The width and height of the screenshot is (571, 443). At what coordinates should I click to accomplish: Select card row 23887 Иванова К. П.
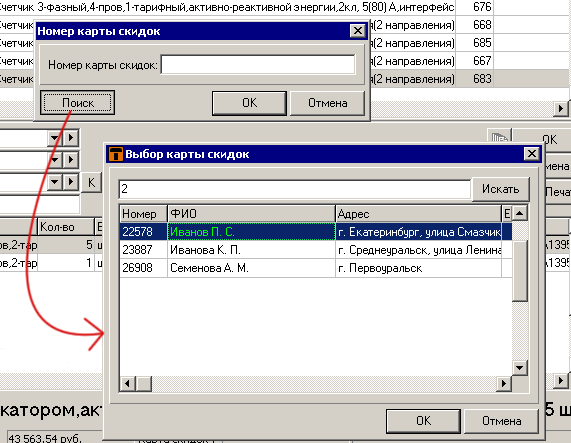tap(315, 250)
